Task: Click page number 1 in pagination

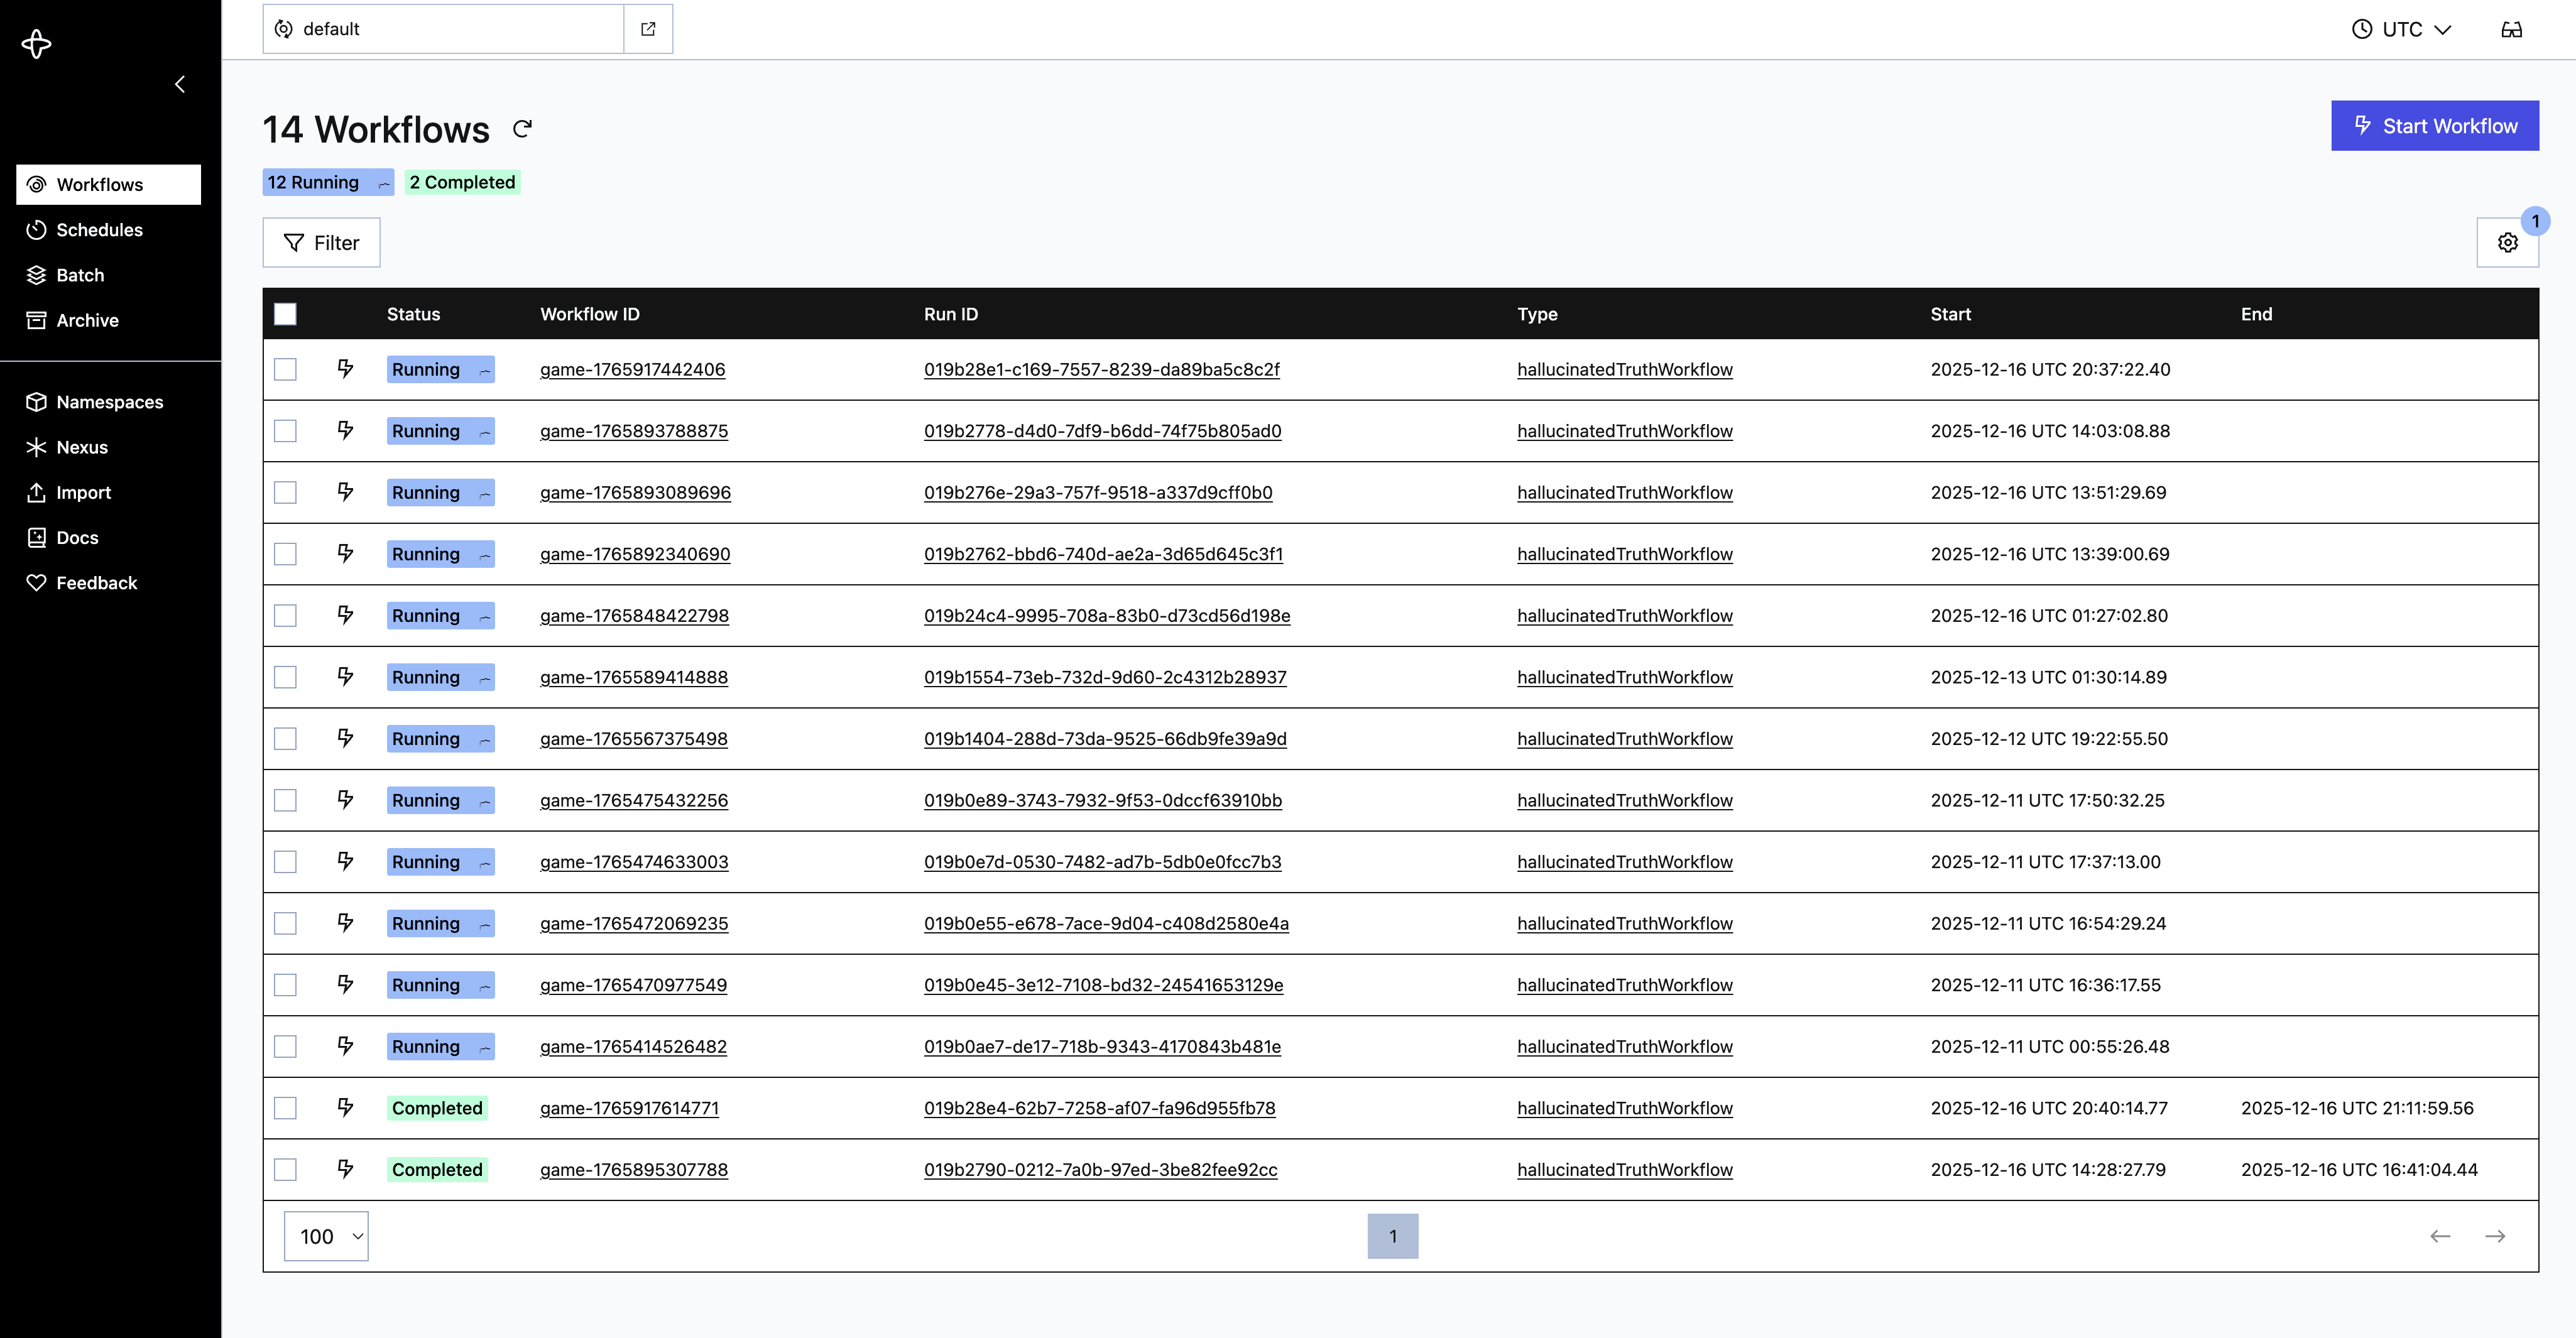Action: [x=1392, y=1236]
